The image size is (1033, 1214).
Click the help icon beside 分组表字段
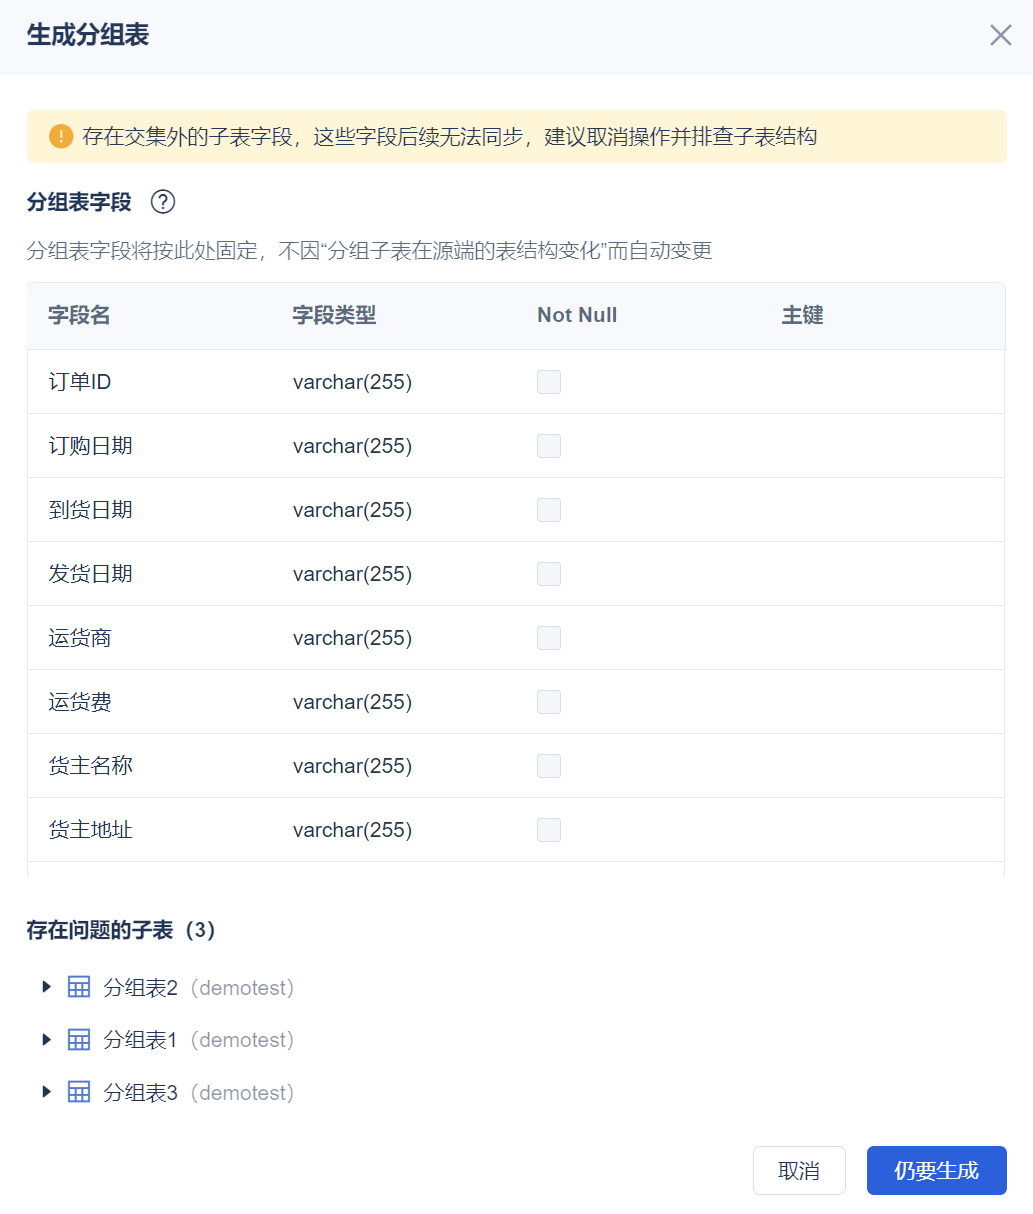click(x=163, y=202)
